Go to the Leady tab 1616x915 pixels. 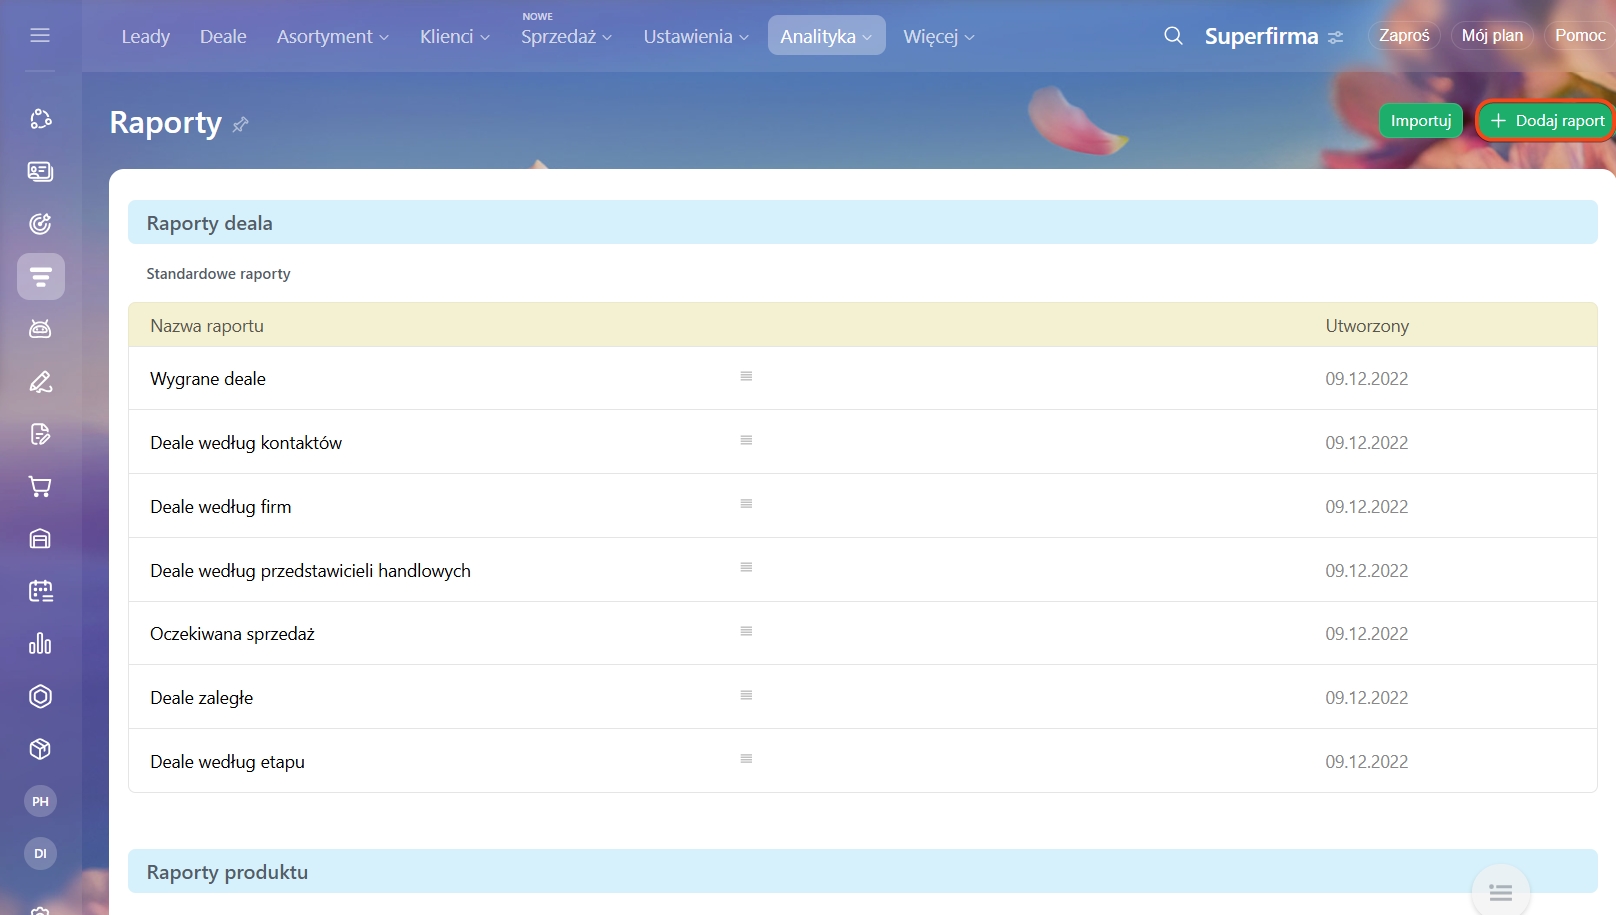pyautogui.click(x=146, y=37)
